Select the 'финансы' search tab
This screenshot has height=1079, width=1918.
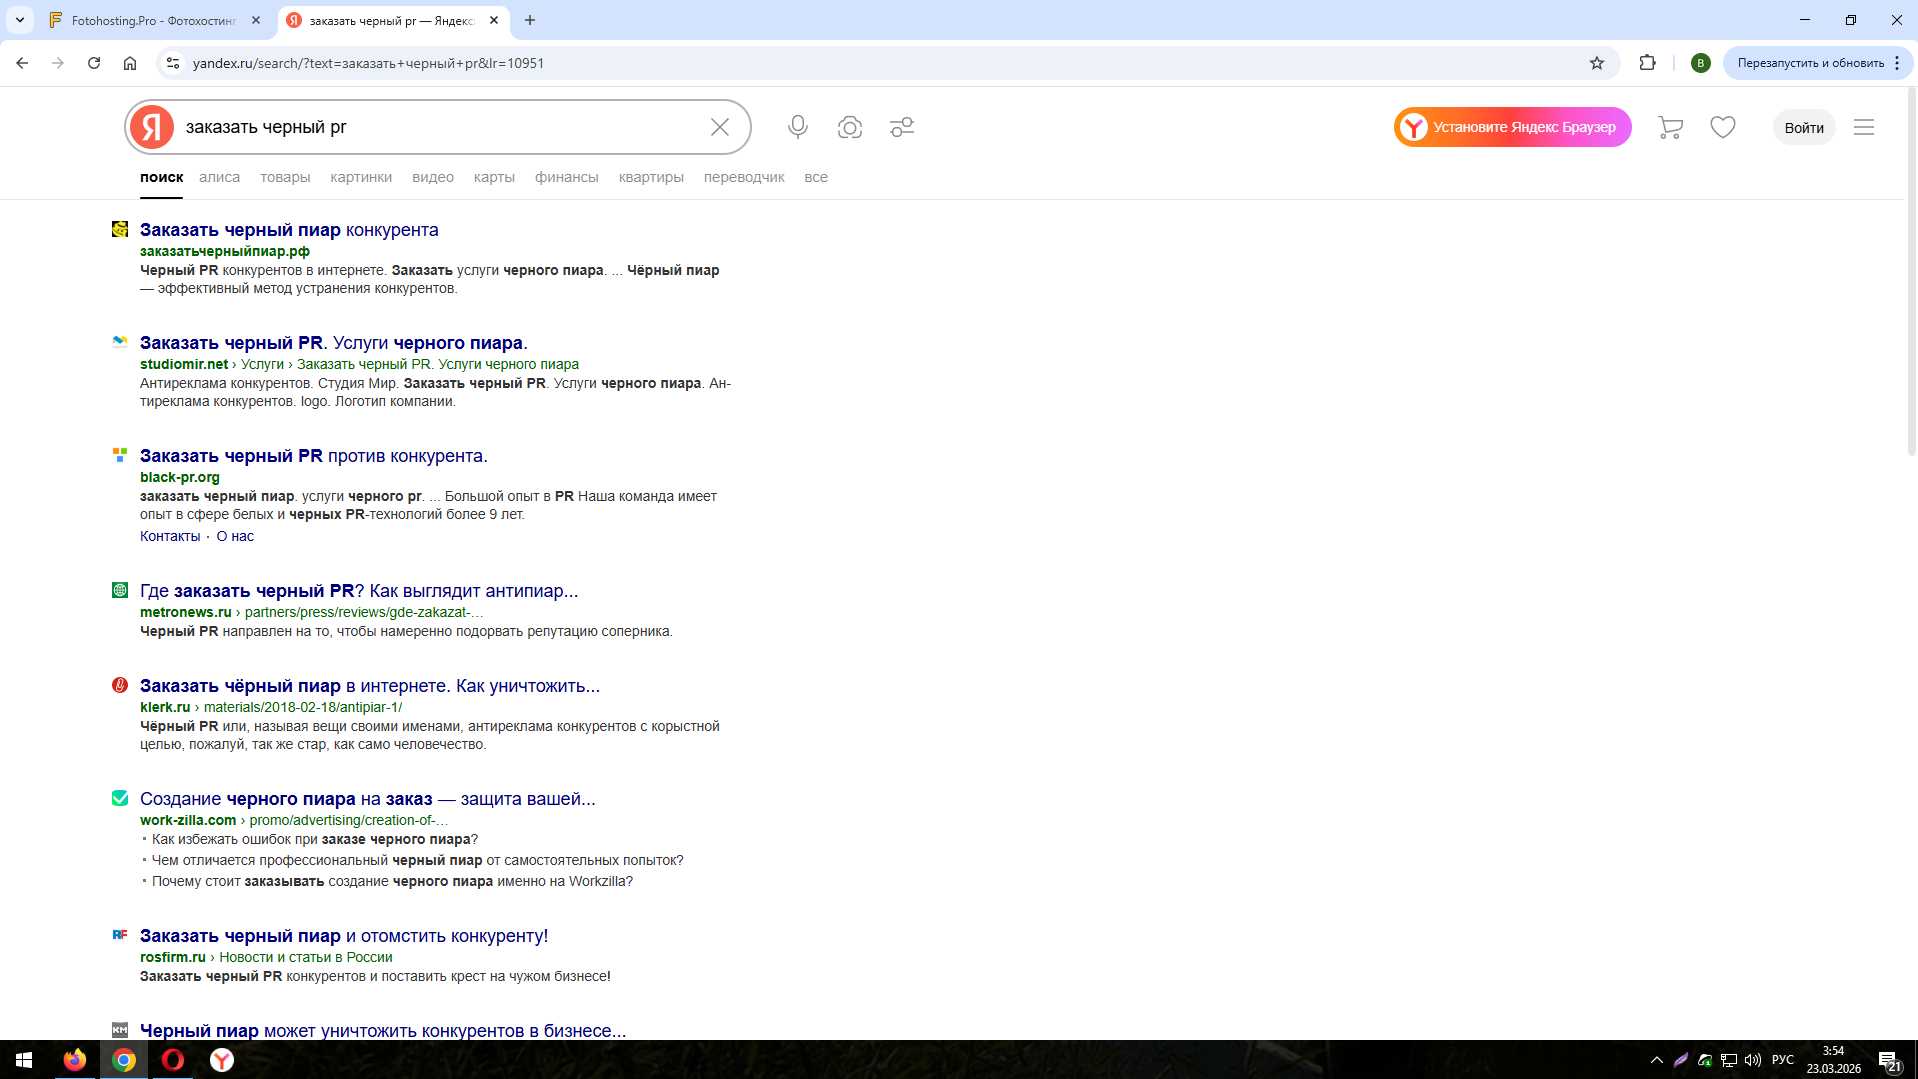pos(567,177)
